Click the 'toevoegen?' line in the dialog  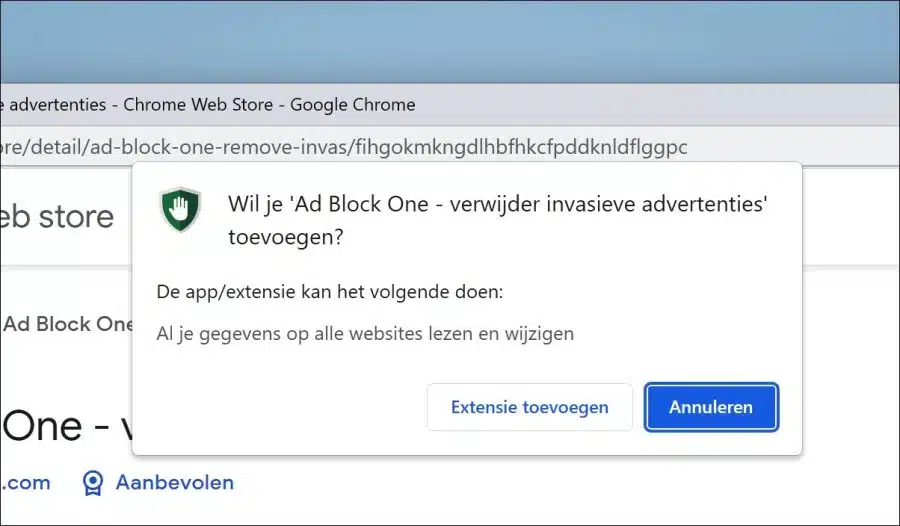pyautogui.click(x=286, y=237)
